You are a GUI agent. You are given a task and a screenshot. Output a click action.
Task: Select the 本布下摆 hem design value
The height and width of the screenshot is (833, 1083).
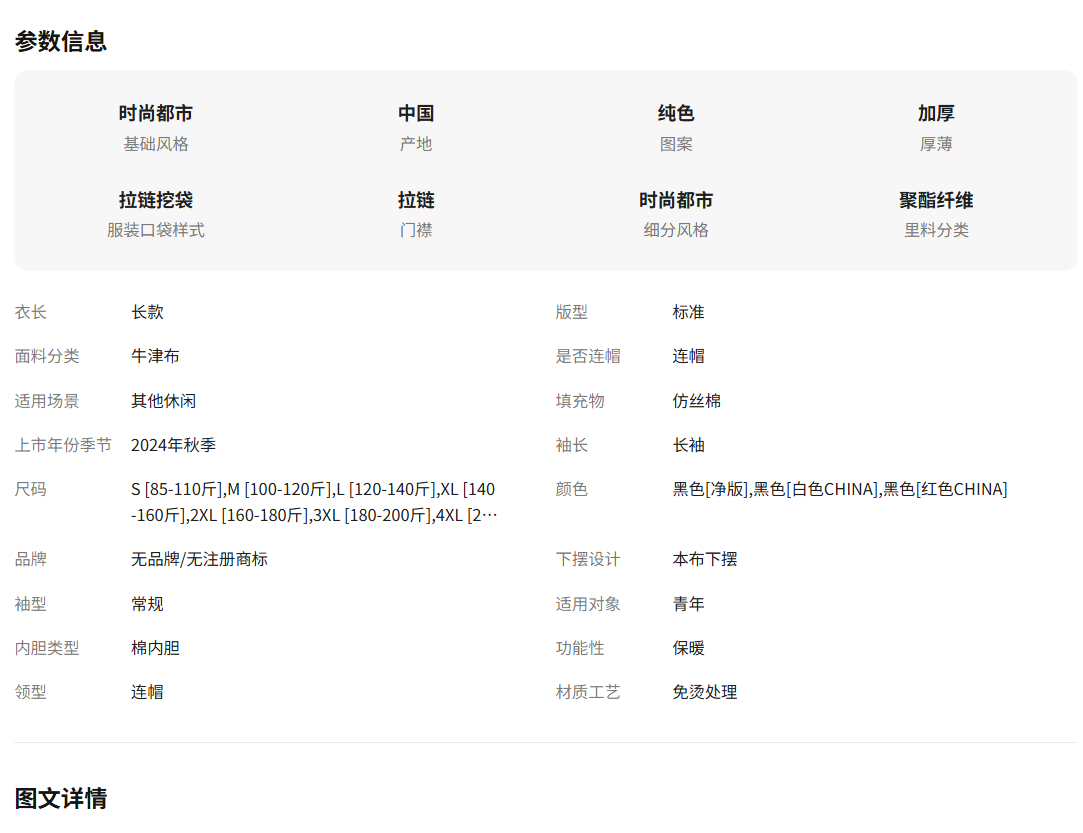point(704,559)
